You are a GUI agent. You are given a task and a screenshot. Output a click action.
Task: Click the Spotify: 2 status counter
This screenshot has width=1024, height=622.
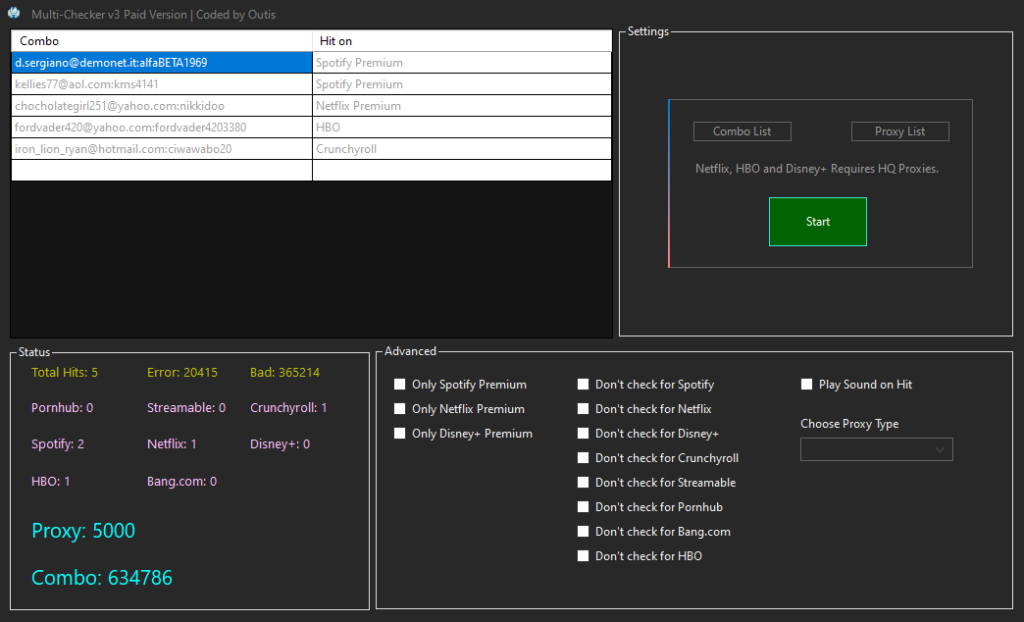coord(57,444)
